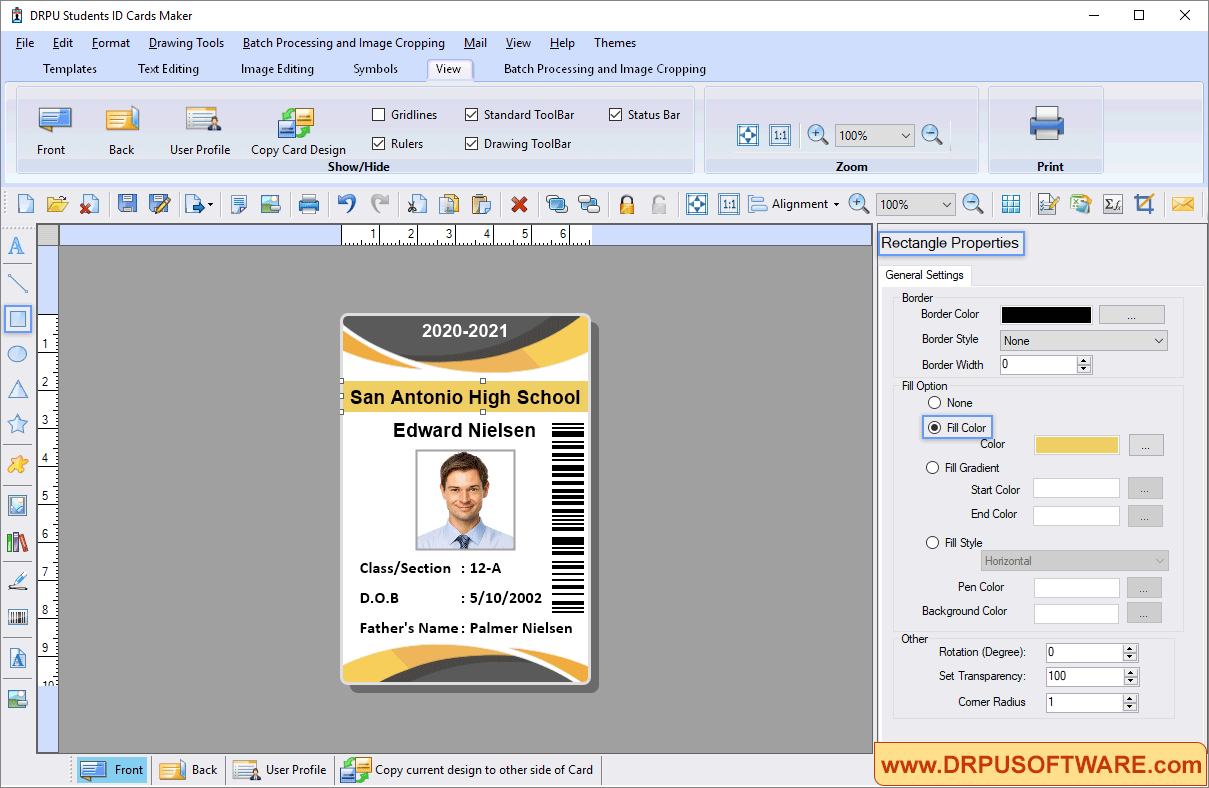The image size is (1209, 788).
Task: Switch to the Image Editing tab
Action: click(277, 69)
